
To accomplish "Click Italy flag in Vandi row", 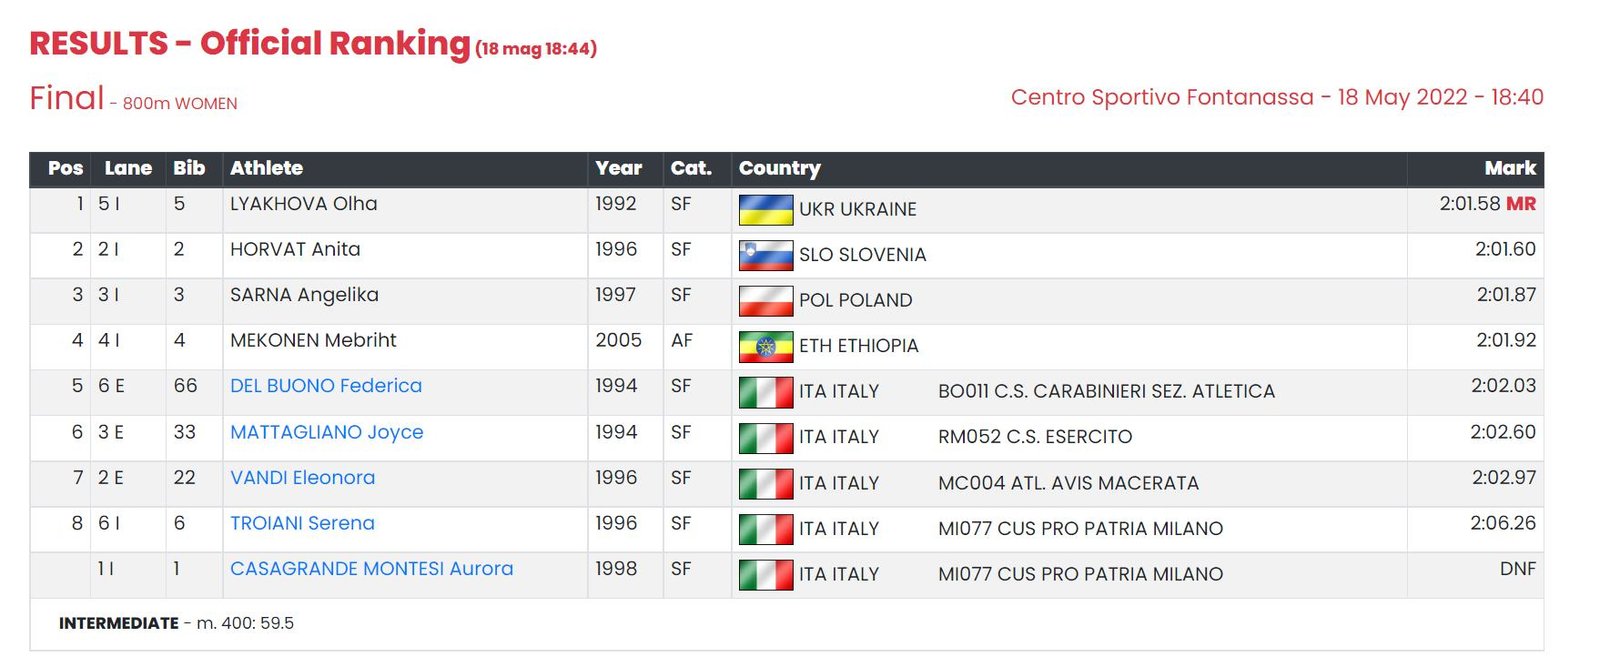I will pyautogui.click(x=765, y=483).
